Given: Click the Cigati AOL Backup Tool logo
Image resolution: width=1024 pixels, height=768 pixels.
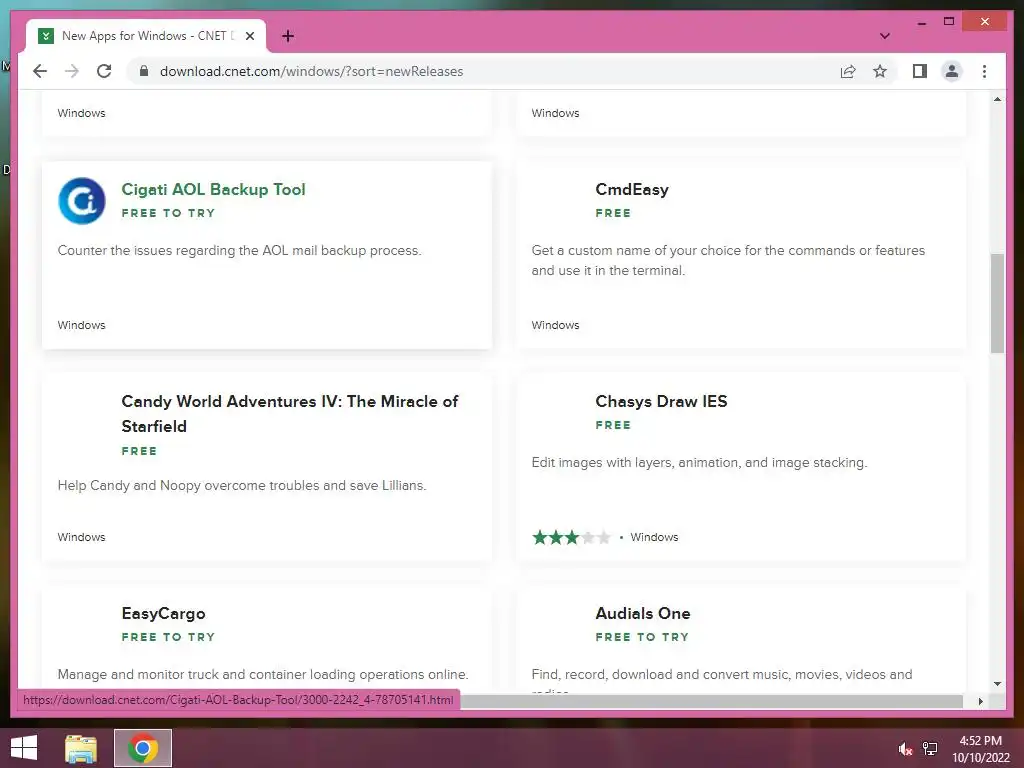Looking at the screenshot, I should click(82, 200).
